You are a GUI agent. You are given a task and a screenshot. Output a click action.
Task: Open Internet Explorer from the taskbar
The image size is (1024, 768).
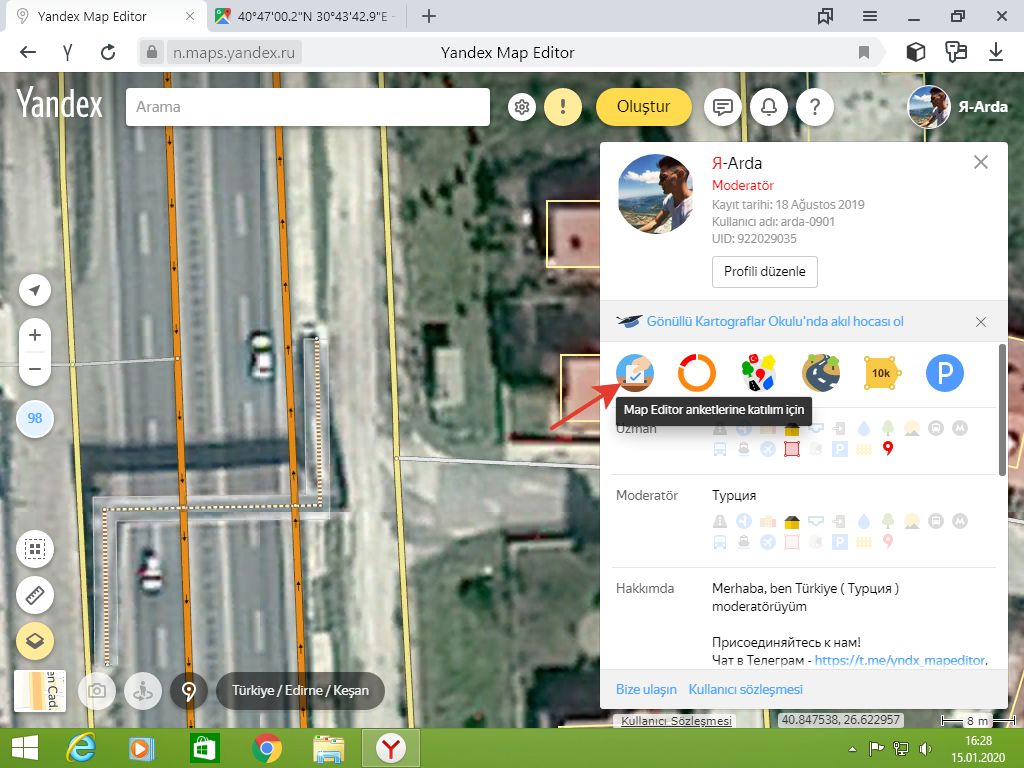pos(81,748)
